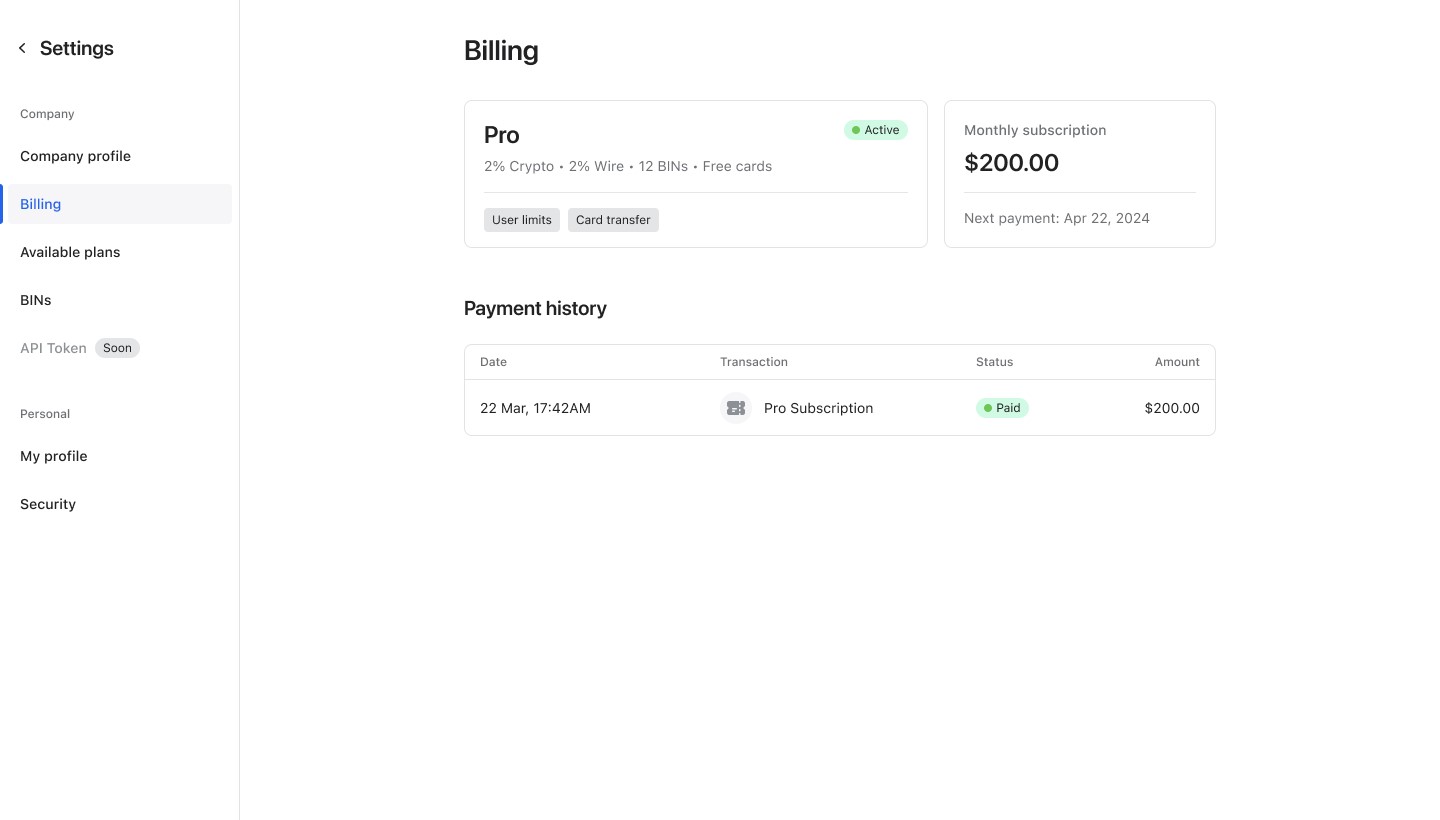Image resolution: width=1440 pixels, height=820 pixels.
Task: Click the Paid status badge
Action: (1002, 408)
